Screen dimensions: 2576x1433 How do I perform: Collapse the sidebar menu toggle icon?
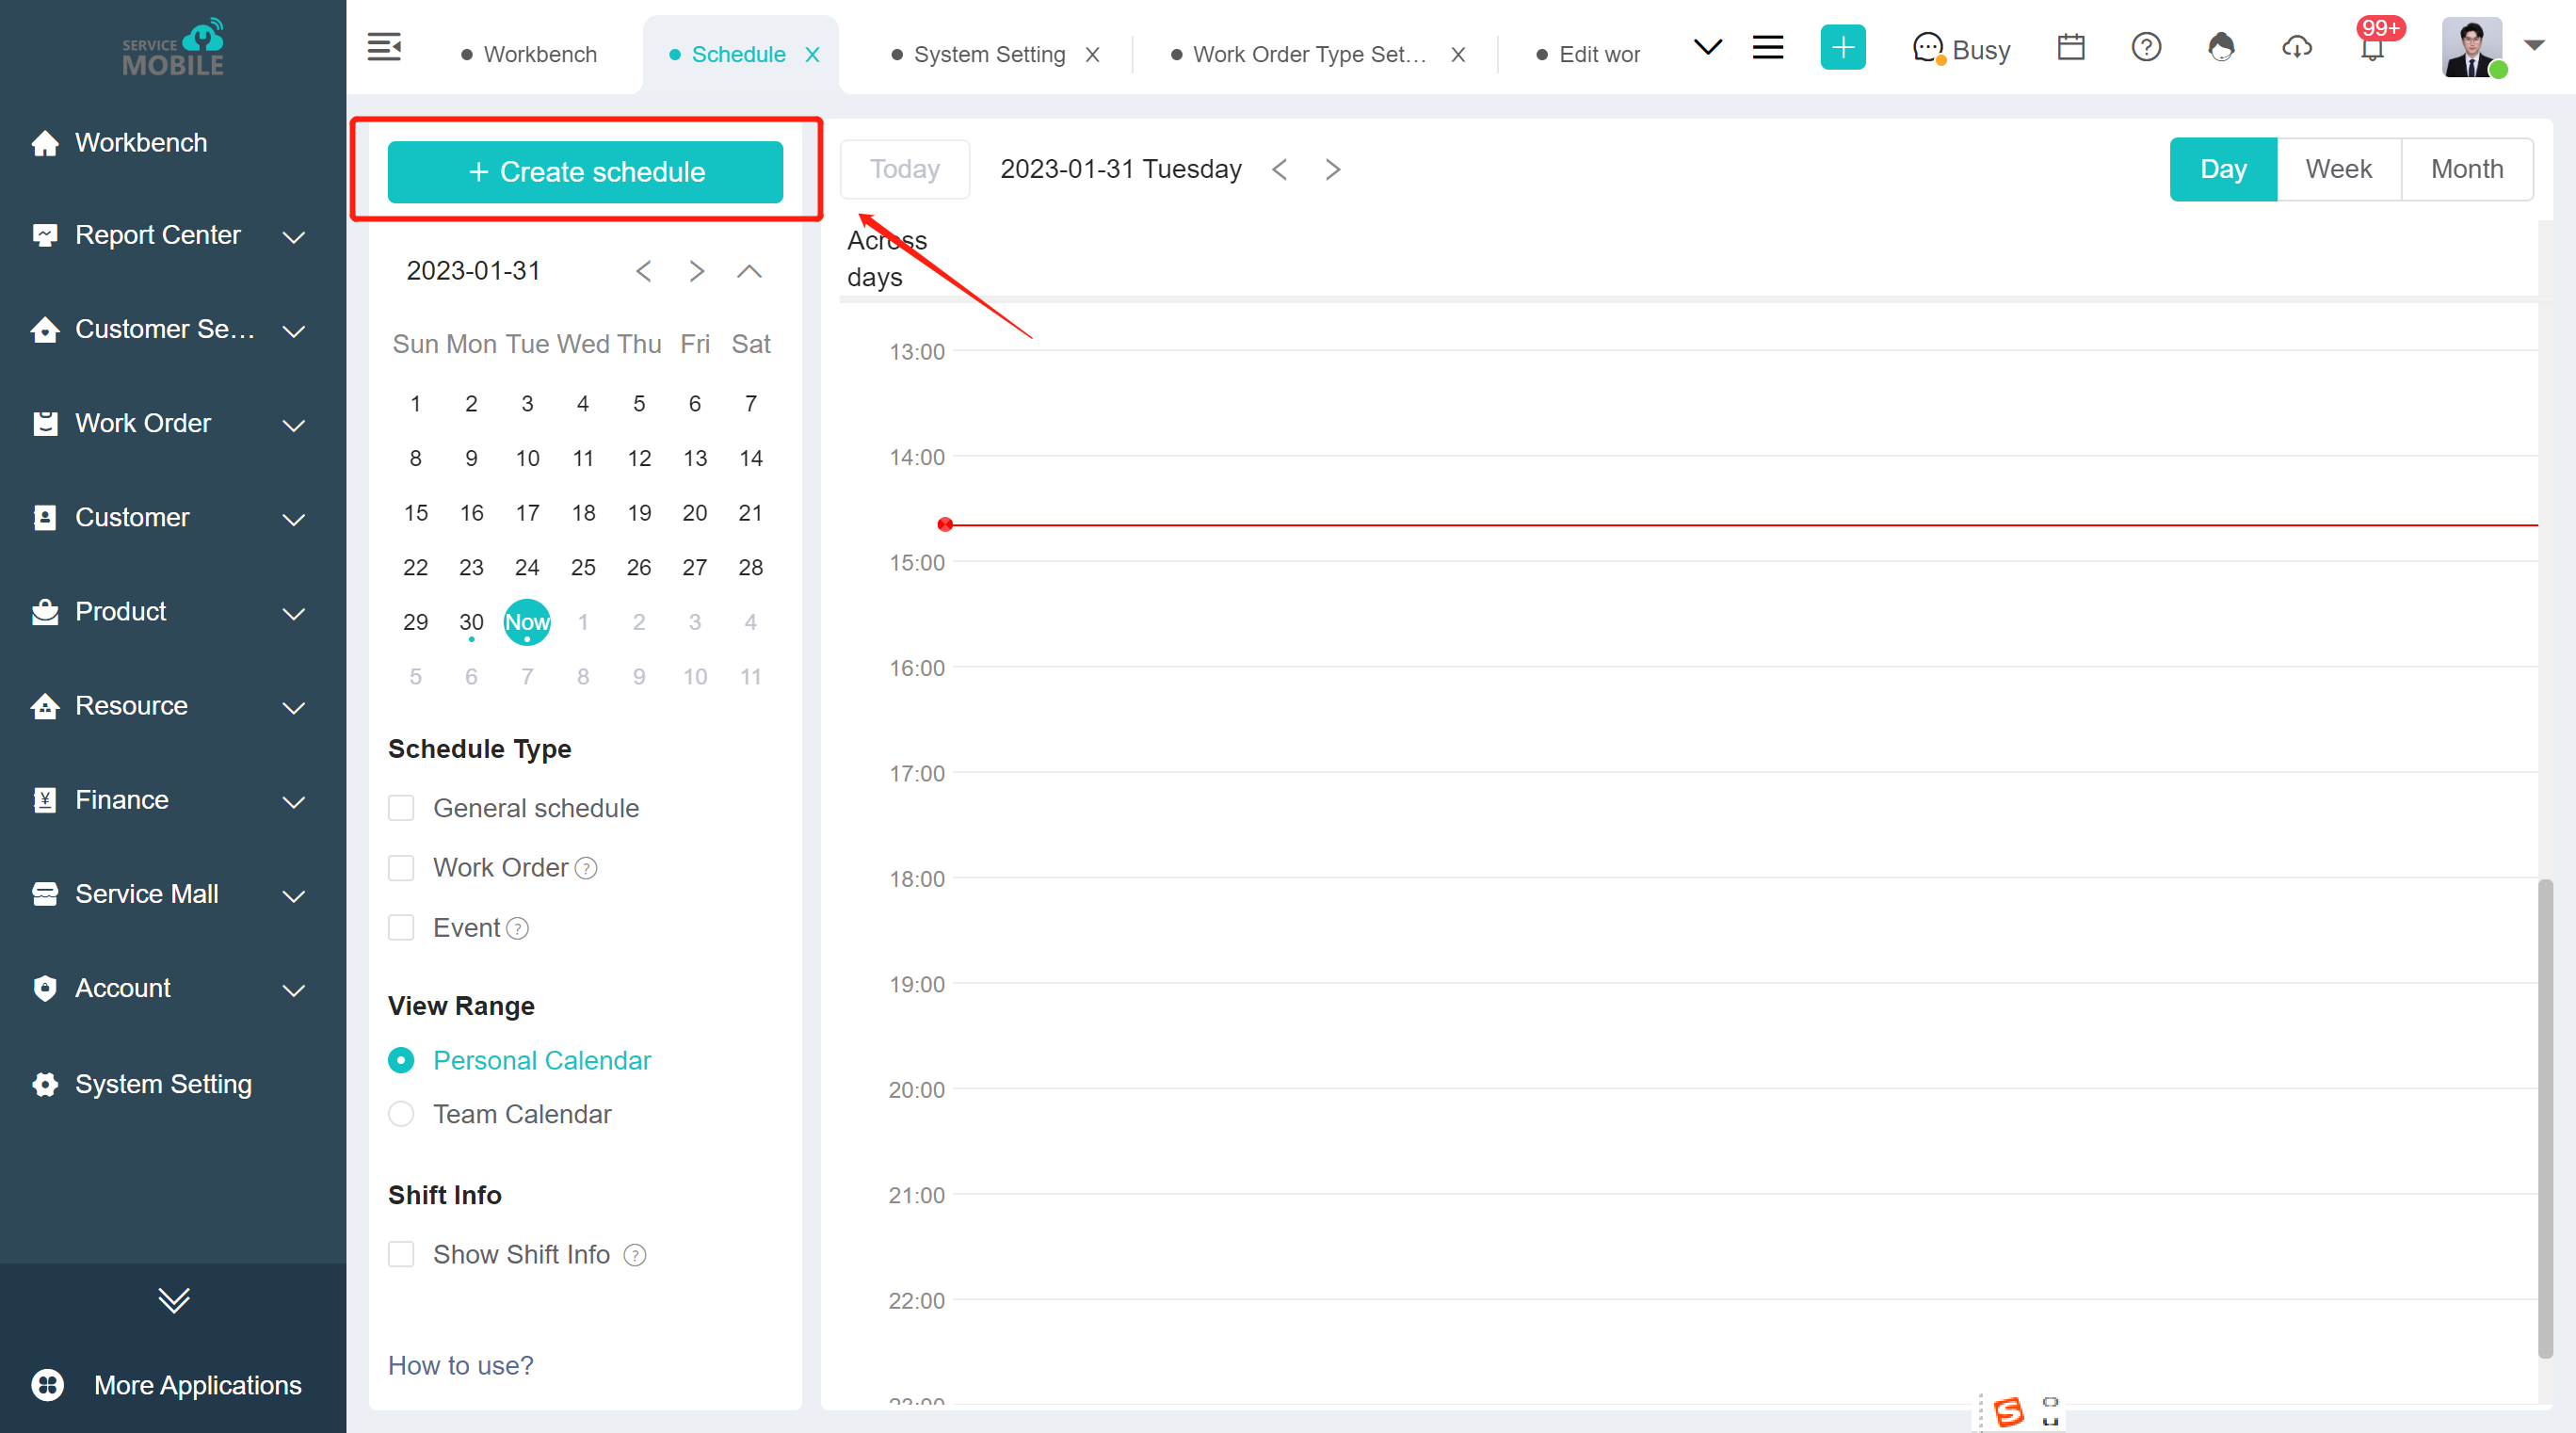384,47
